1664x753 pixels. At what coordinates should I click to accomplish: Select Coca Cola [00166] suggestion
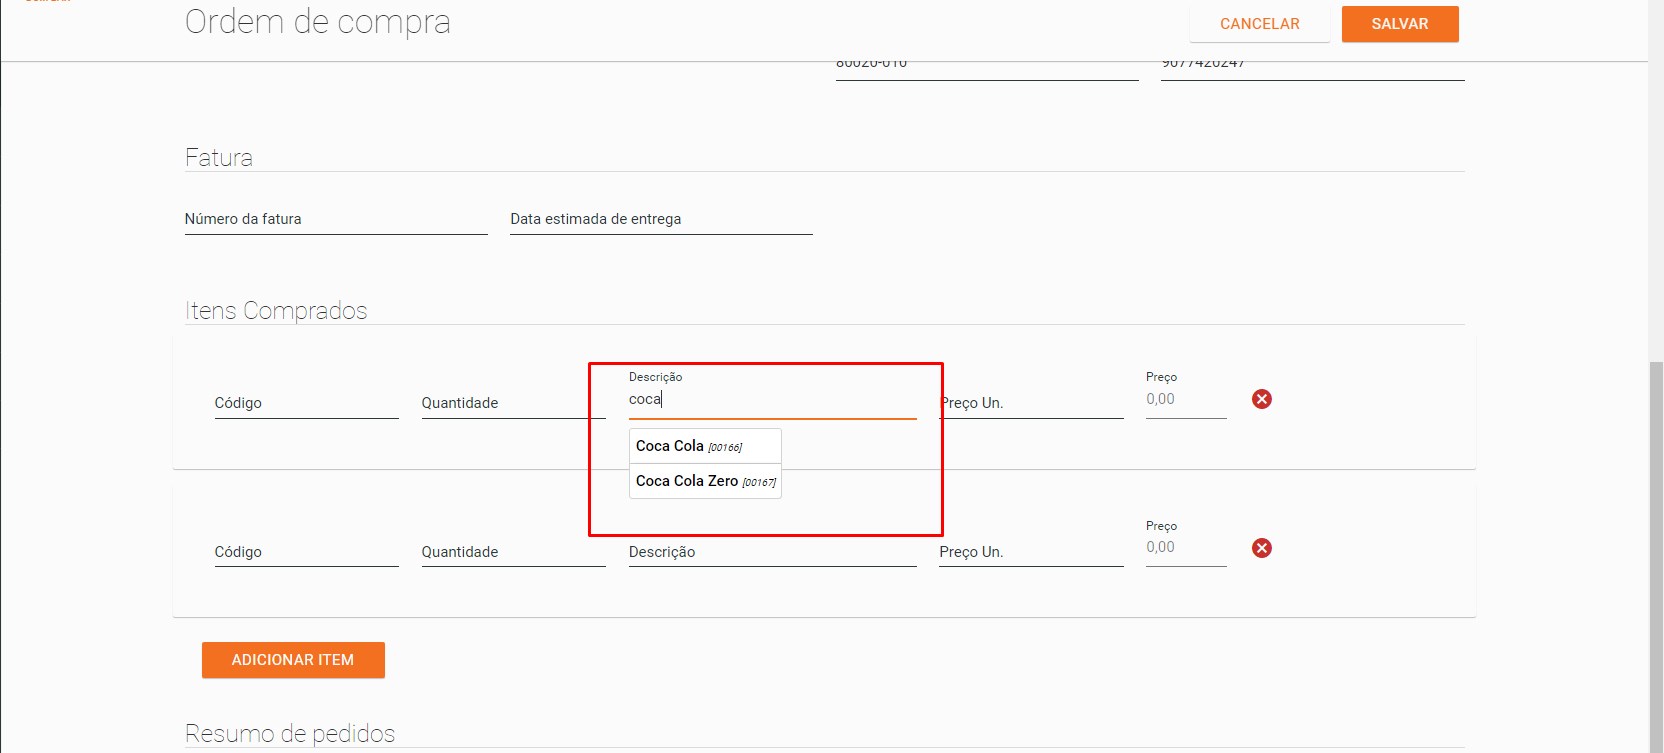pyautogui.click(x=705, y=446)
